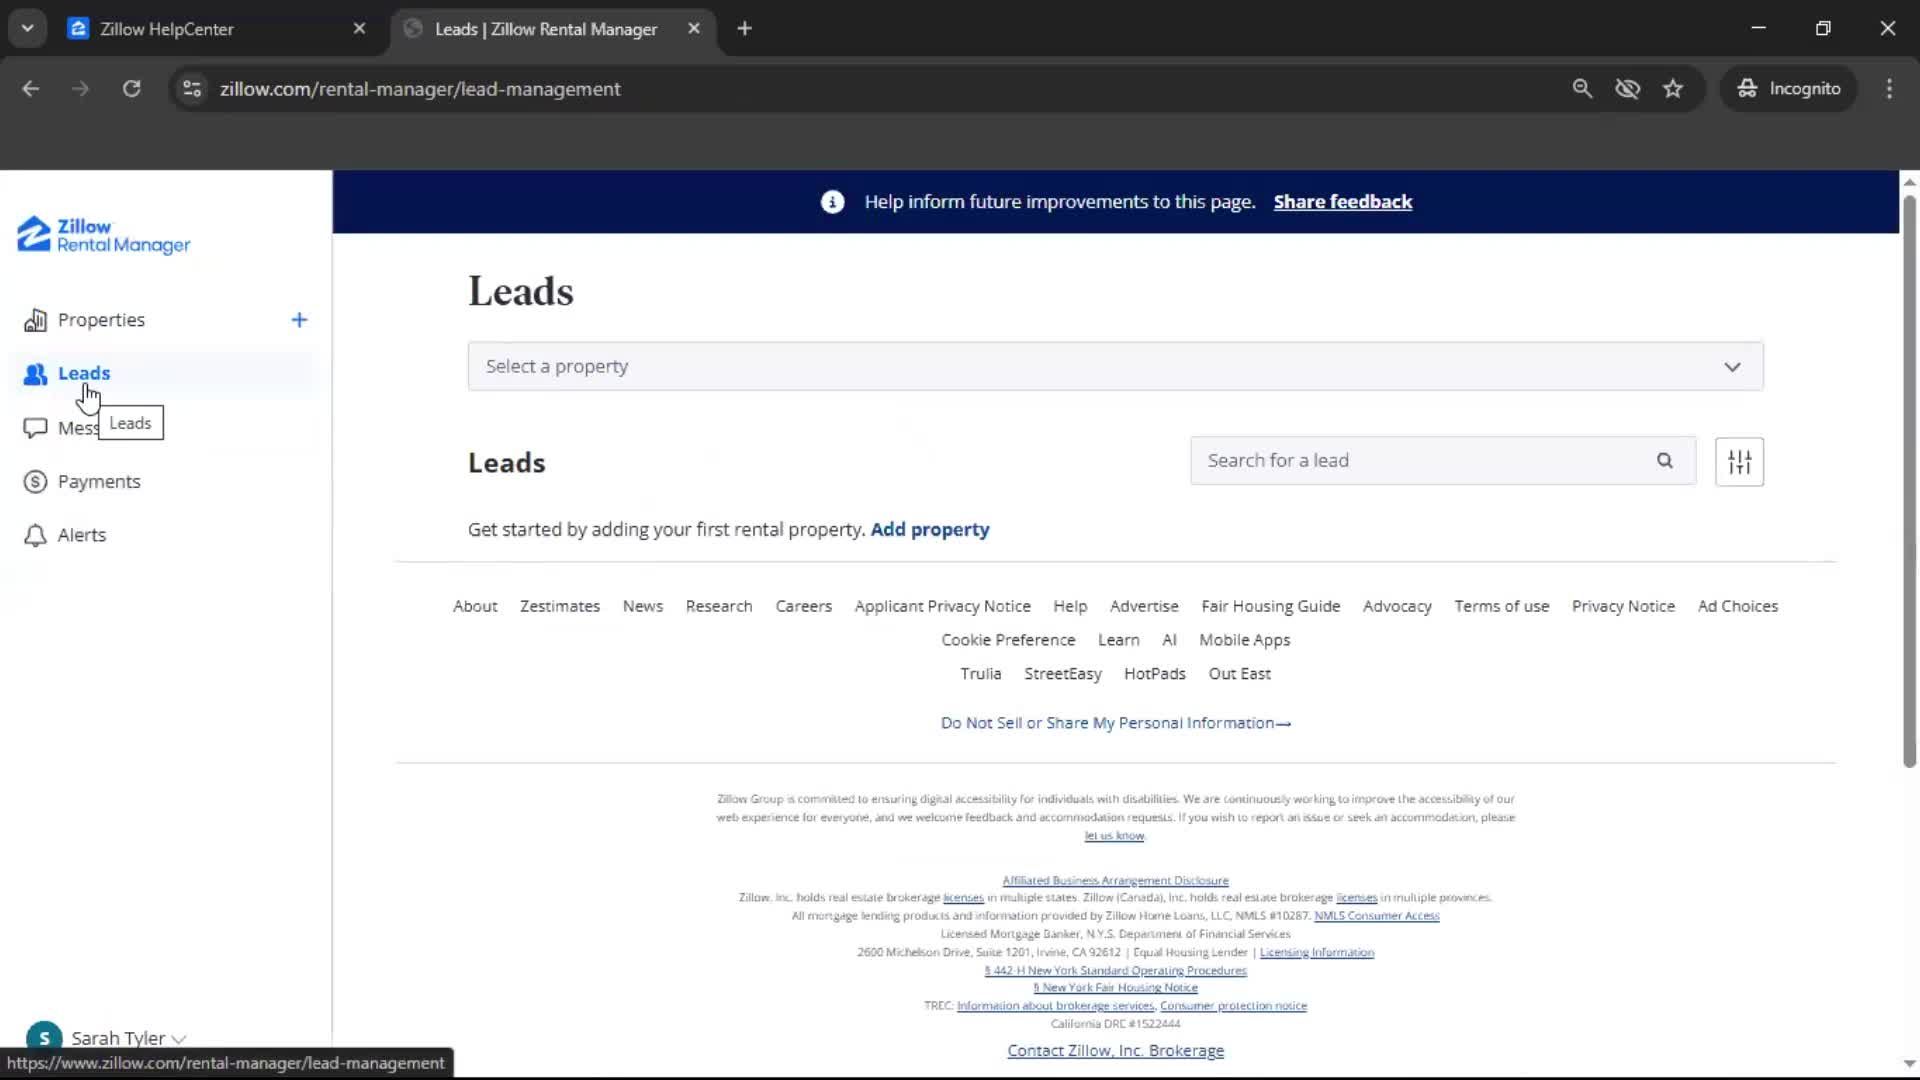The height and width of the screenshot is (1080, 1920).
Task: Toggle third-party cookies eye icon in address bar
Action: [x=1628, y=88]
